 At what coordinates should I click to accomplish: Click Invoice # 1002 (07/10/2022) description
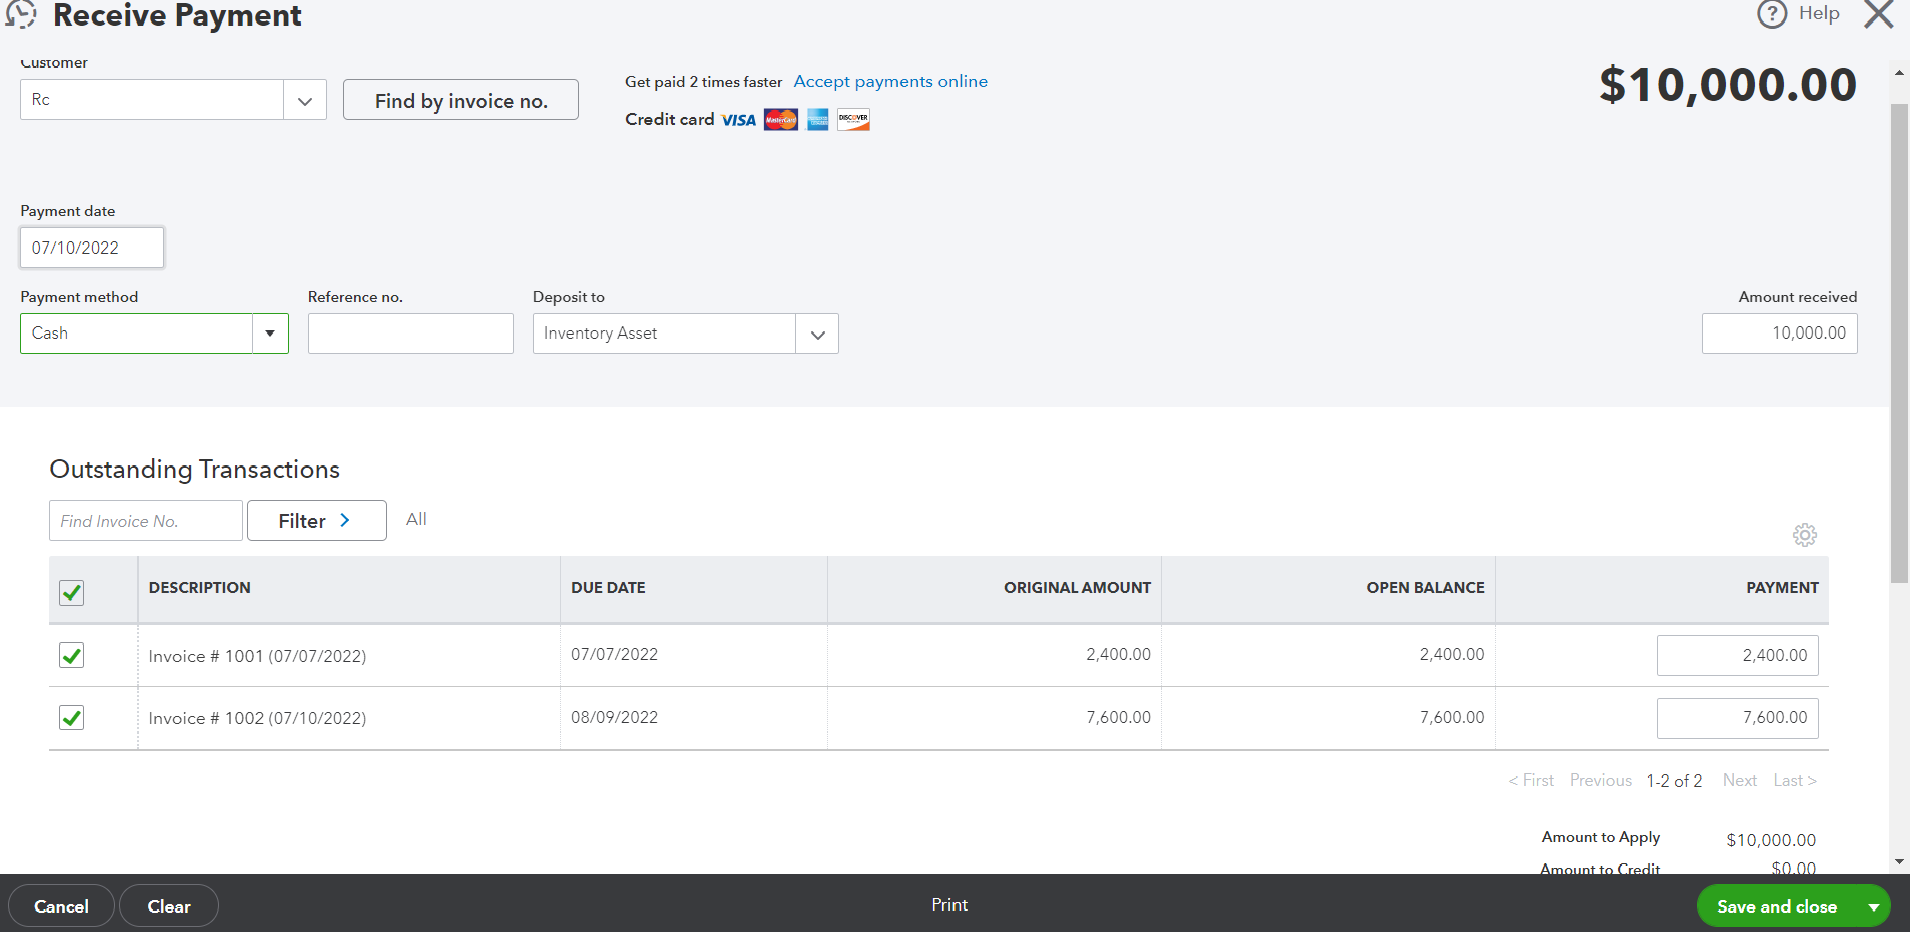tap(257, 718)
